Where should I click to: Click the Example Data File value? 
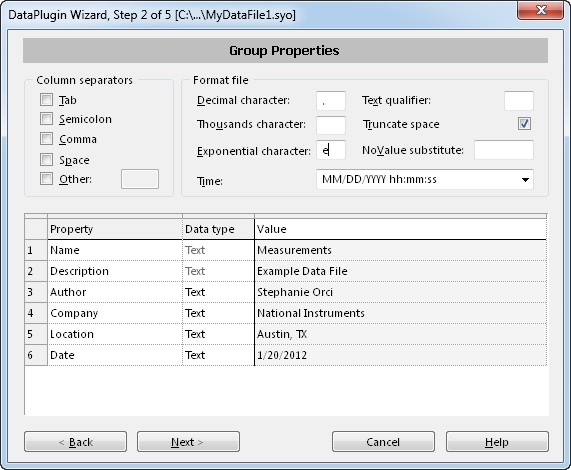pyautogui.click(x=401, y=271)
